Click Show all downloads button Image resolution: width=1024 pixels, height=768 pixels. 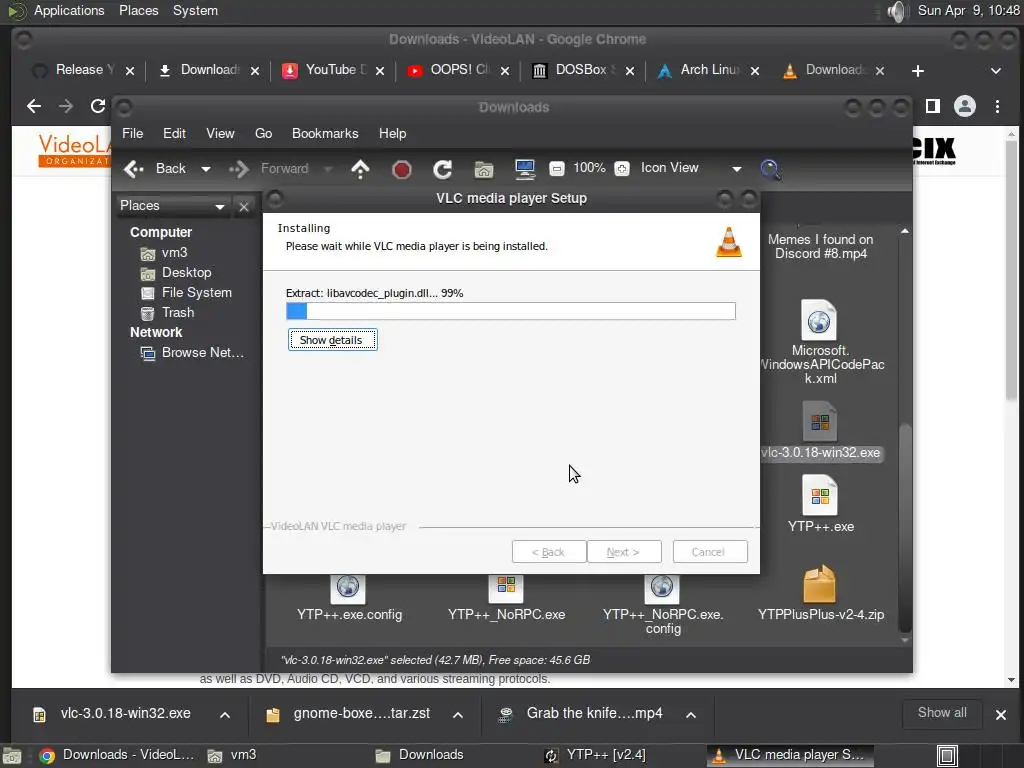coord(942,713)
